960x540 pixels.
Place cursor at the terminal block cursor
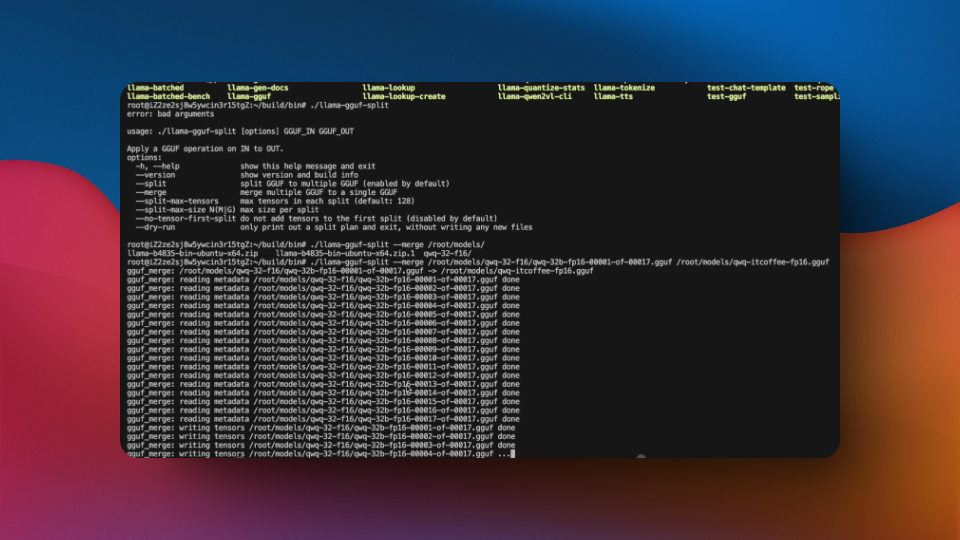[x=512, y=454]
